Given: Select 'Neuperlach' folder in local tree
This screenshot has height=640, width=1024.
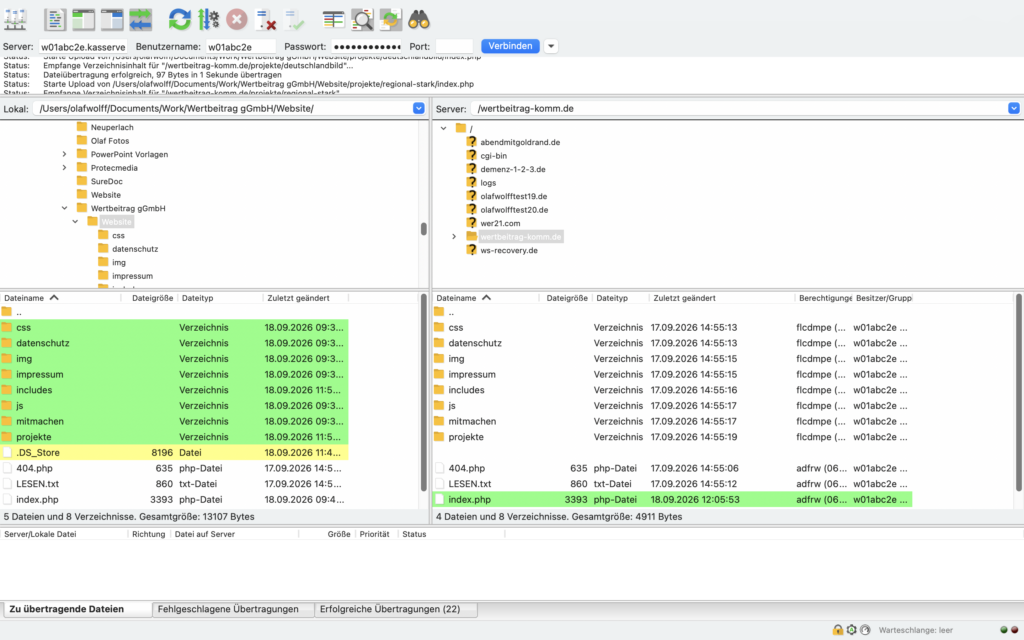Looking at the screenshot, I should (x=112, y=127).
